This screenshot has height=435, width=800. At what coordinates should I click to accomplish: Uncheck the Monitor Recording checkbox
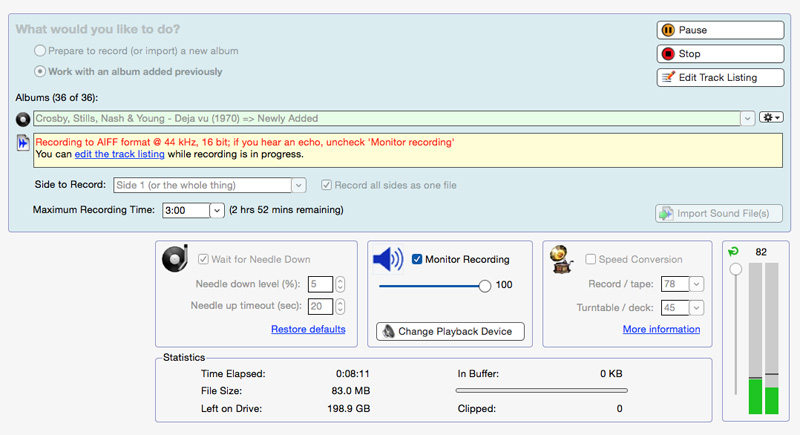point(417,260)
